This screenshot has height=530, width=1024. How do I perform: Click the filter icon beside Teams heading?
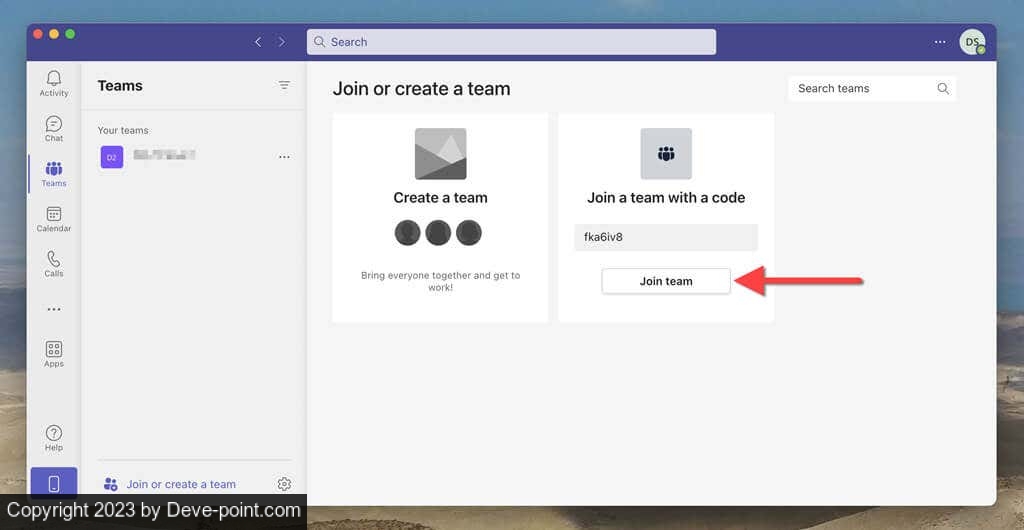pyautogui.click(x=284, y=86)
